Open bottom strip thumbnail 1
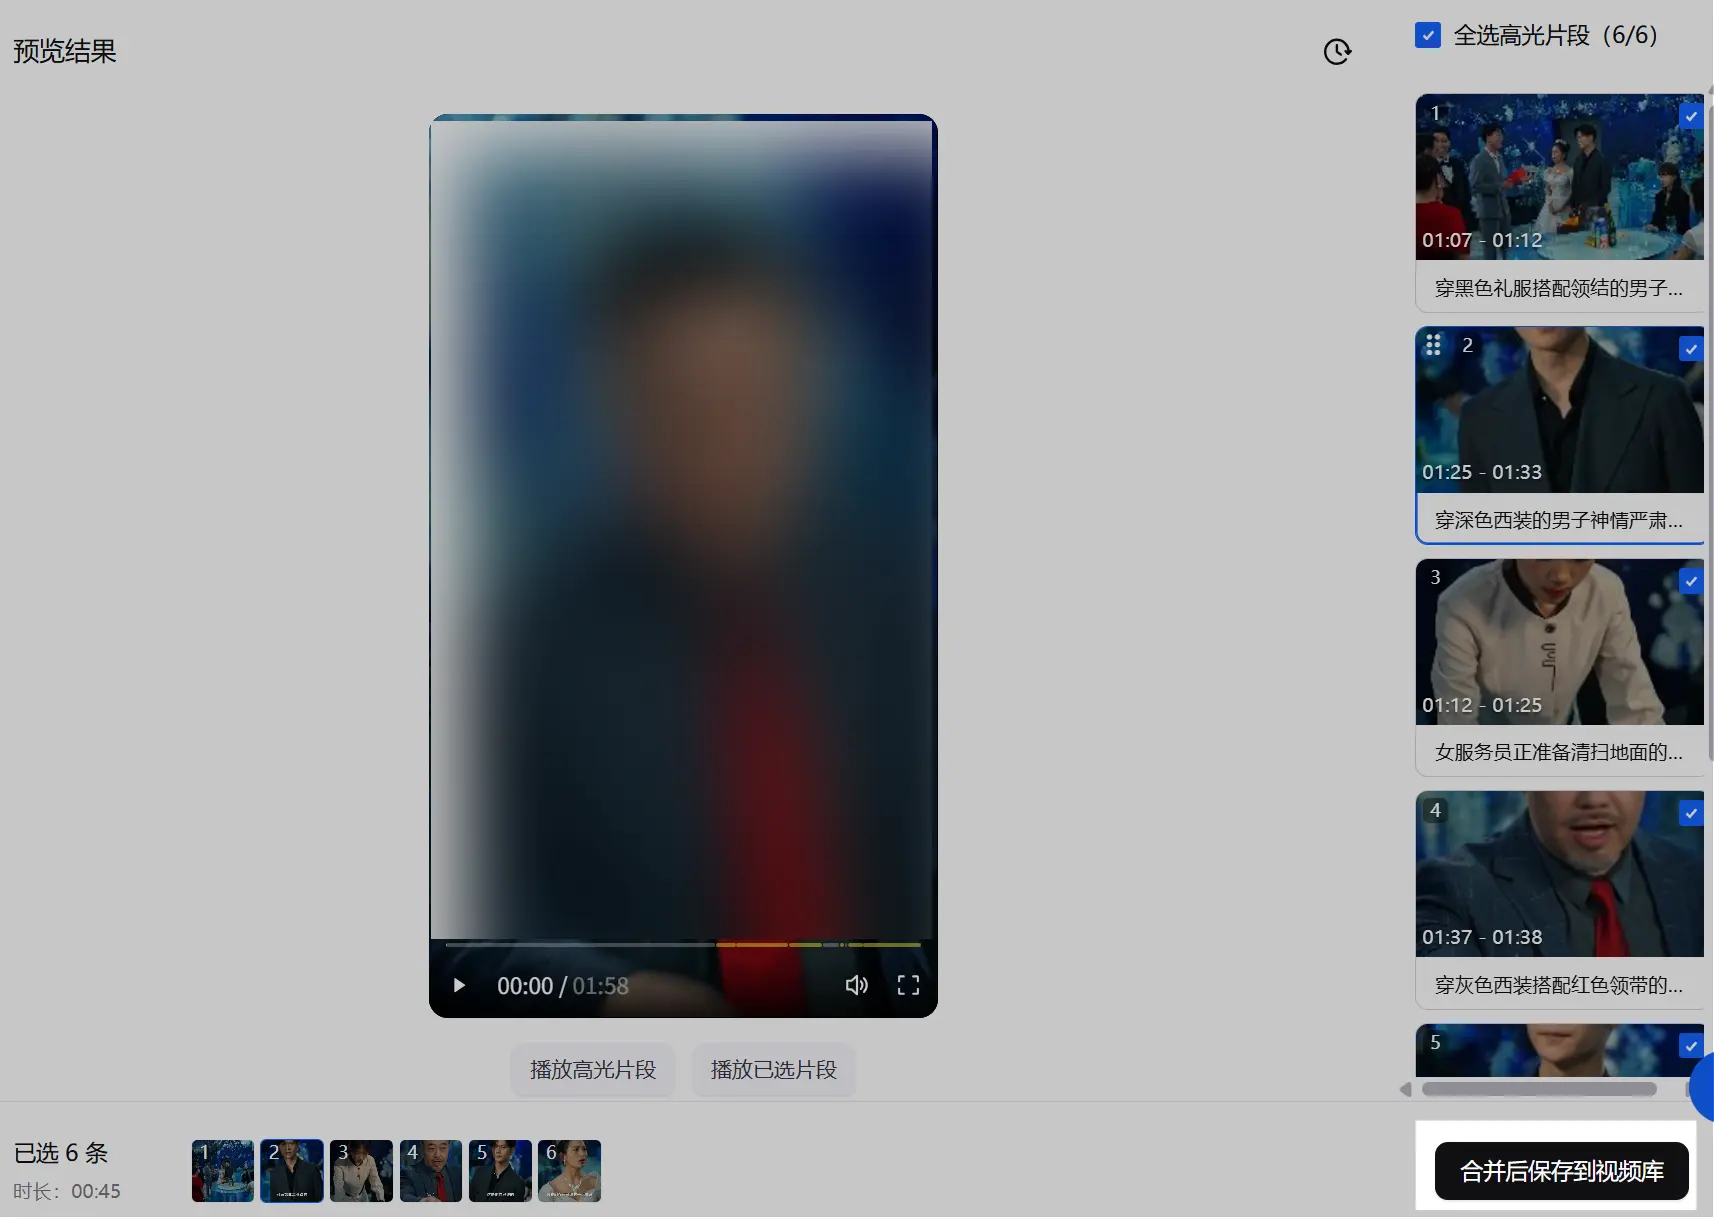 [x=223, y=1171]
